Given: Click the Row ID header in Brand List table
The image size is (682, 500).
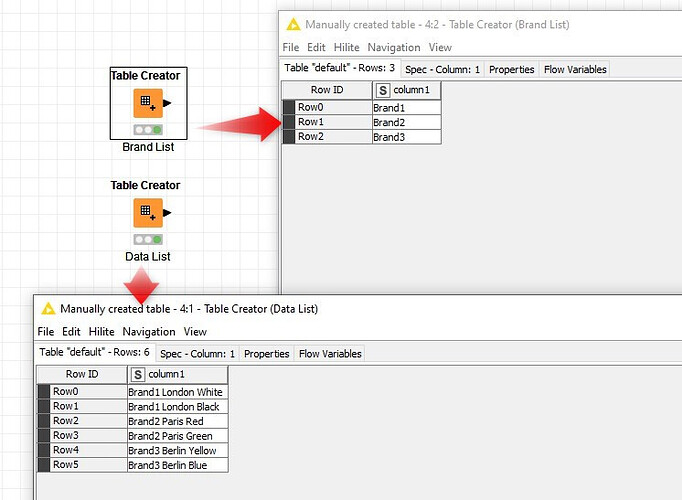Looking at the screenshot, I should 327,90.
